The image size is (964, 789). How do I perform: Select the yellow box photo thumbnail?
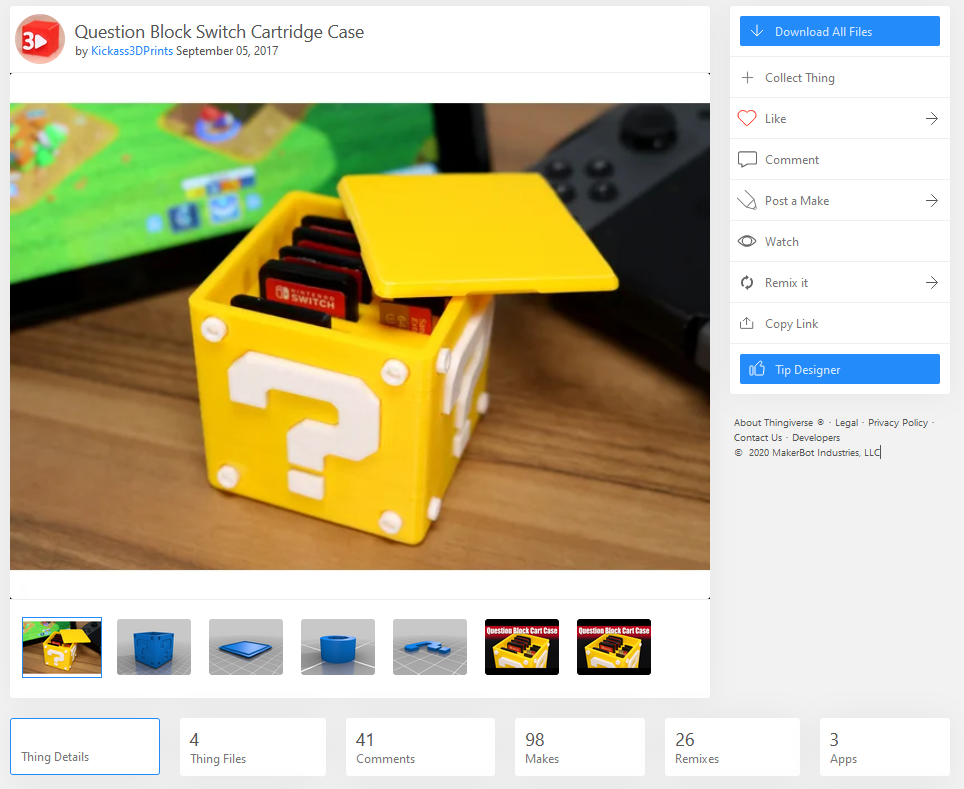click(61, 647)
